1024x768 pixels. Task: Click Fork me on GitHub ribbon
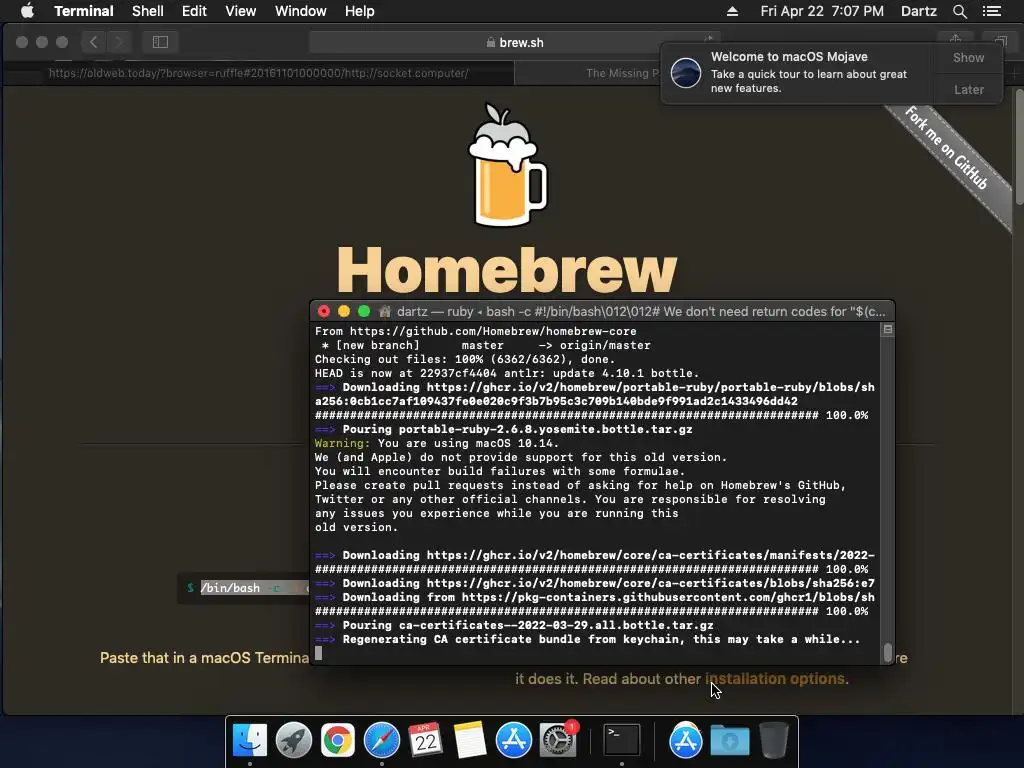pyautogui.click(x=946, y=148)
